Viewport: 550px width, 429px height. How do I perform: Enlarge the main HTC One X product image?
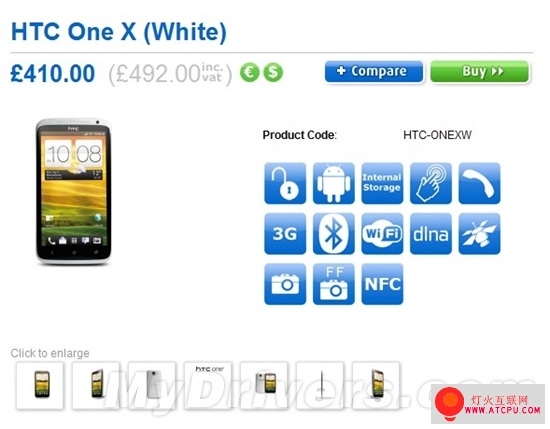coord(73,191)
